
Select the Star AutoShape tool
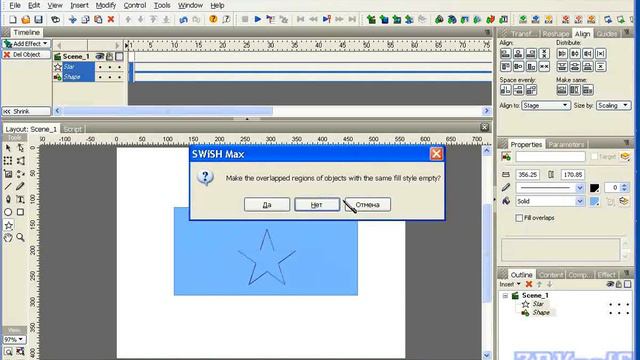click(8, 225)
